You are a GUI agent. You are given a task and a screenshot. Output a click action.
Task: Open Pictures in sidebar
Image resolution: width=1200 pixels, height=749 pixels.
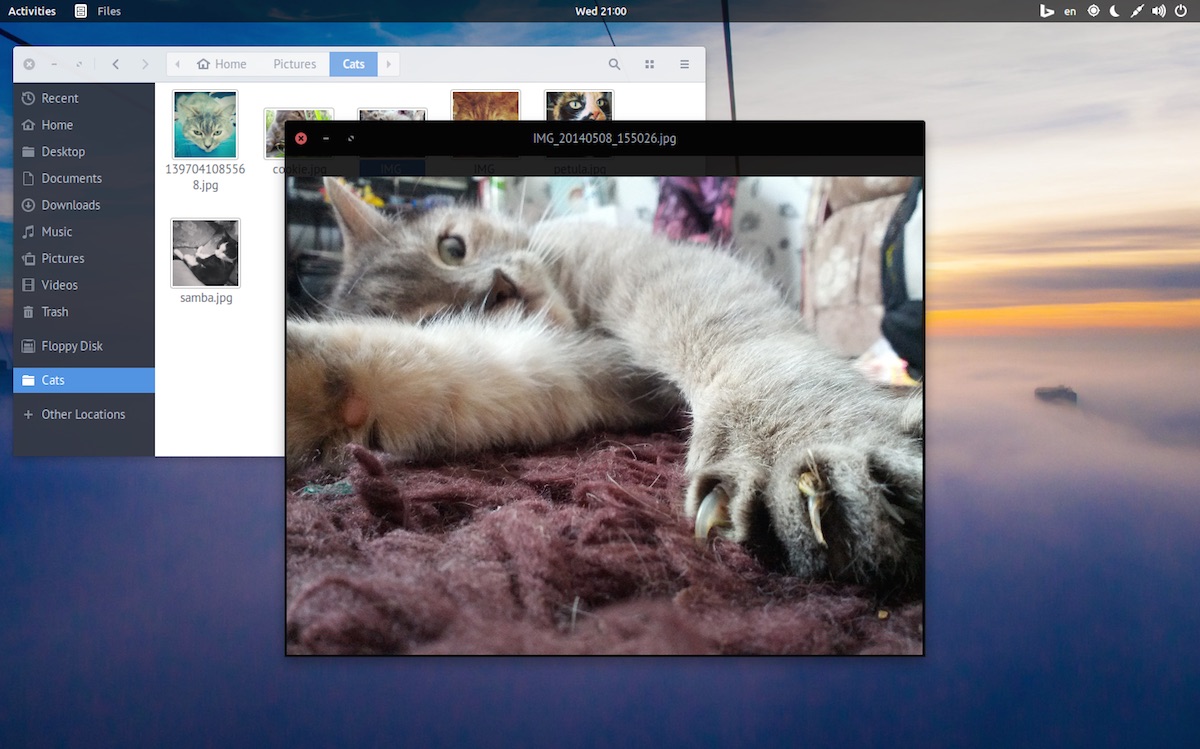[84, 258]
